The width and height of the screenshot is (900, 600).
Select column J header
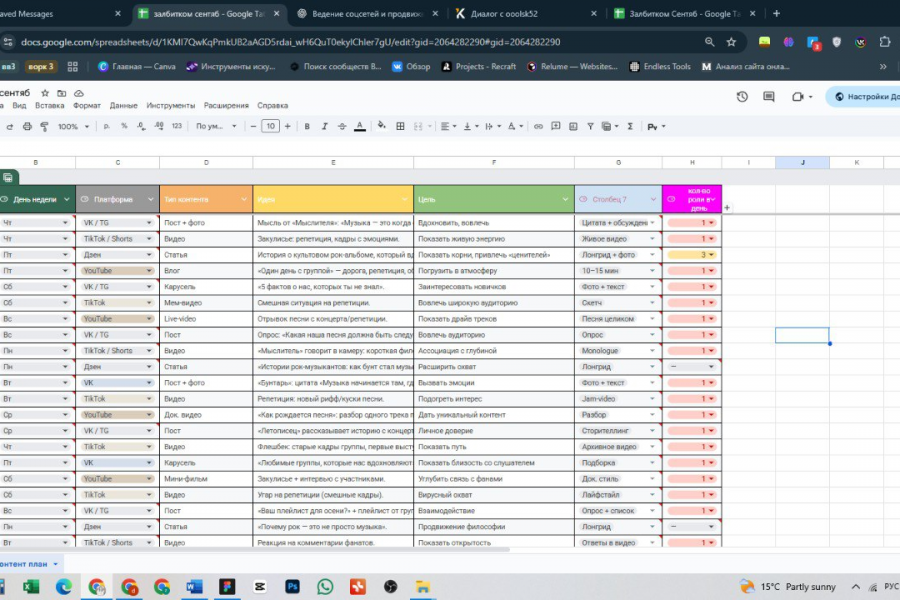[x=802, y=162]
